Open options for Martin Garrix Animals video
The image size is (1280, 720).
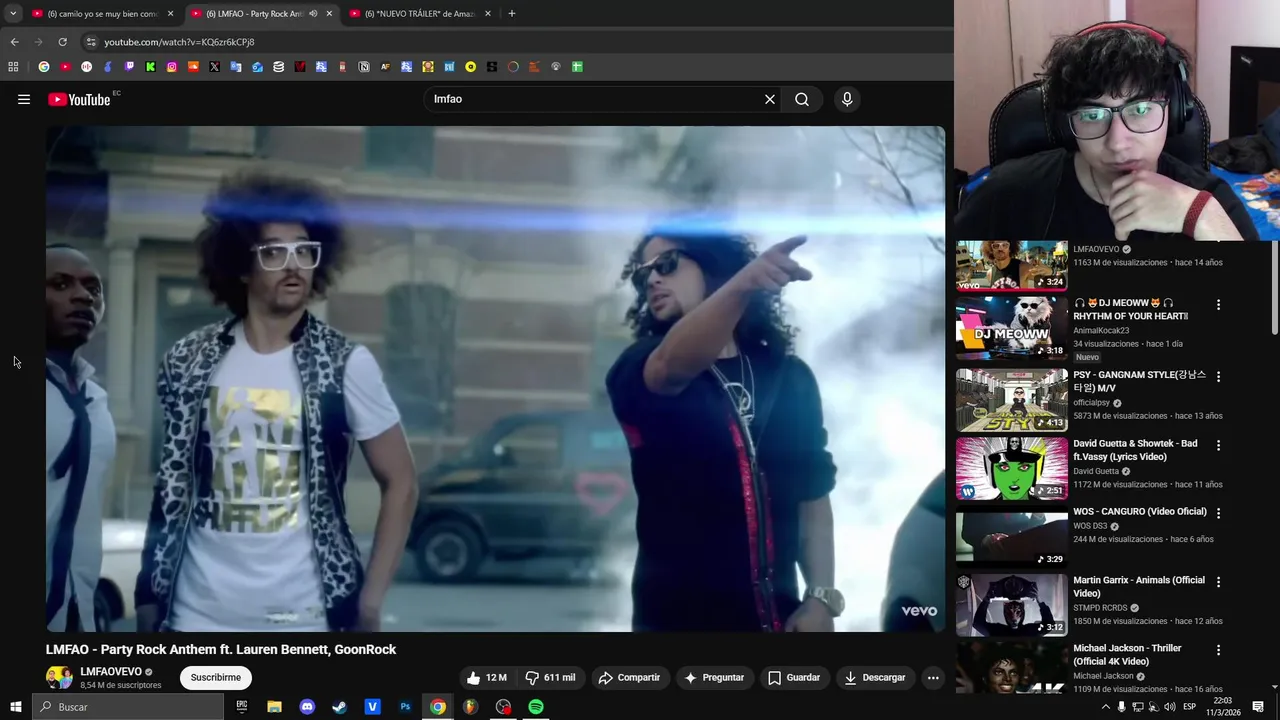point(1218,582)
